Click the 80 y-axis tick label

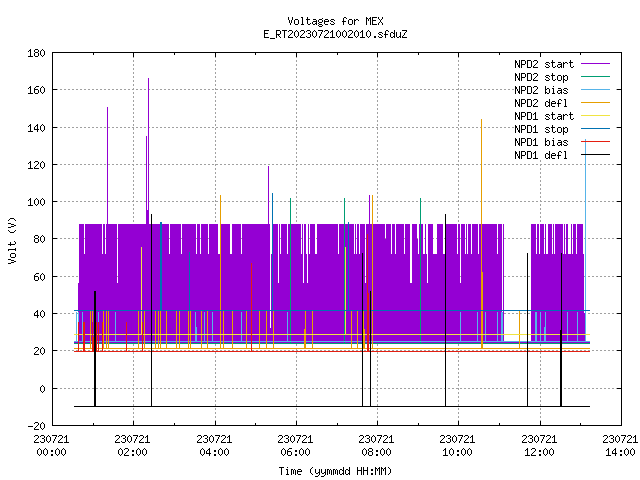pyautogui.click(x=39, y=238)
